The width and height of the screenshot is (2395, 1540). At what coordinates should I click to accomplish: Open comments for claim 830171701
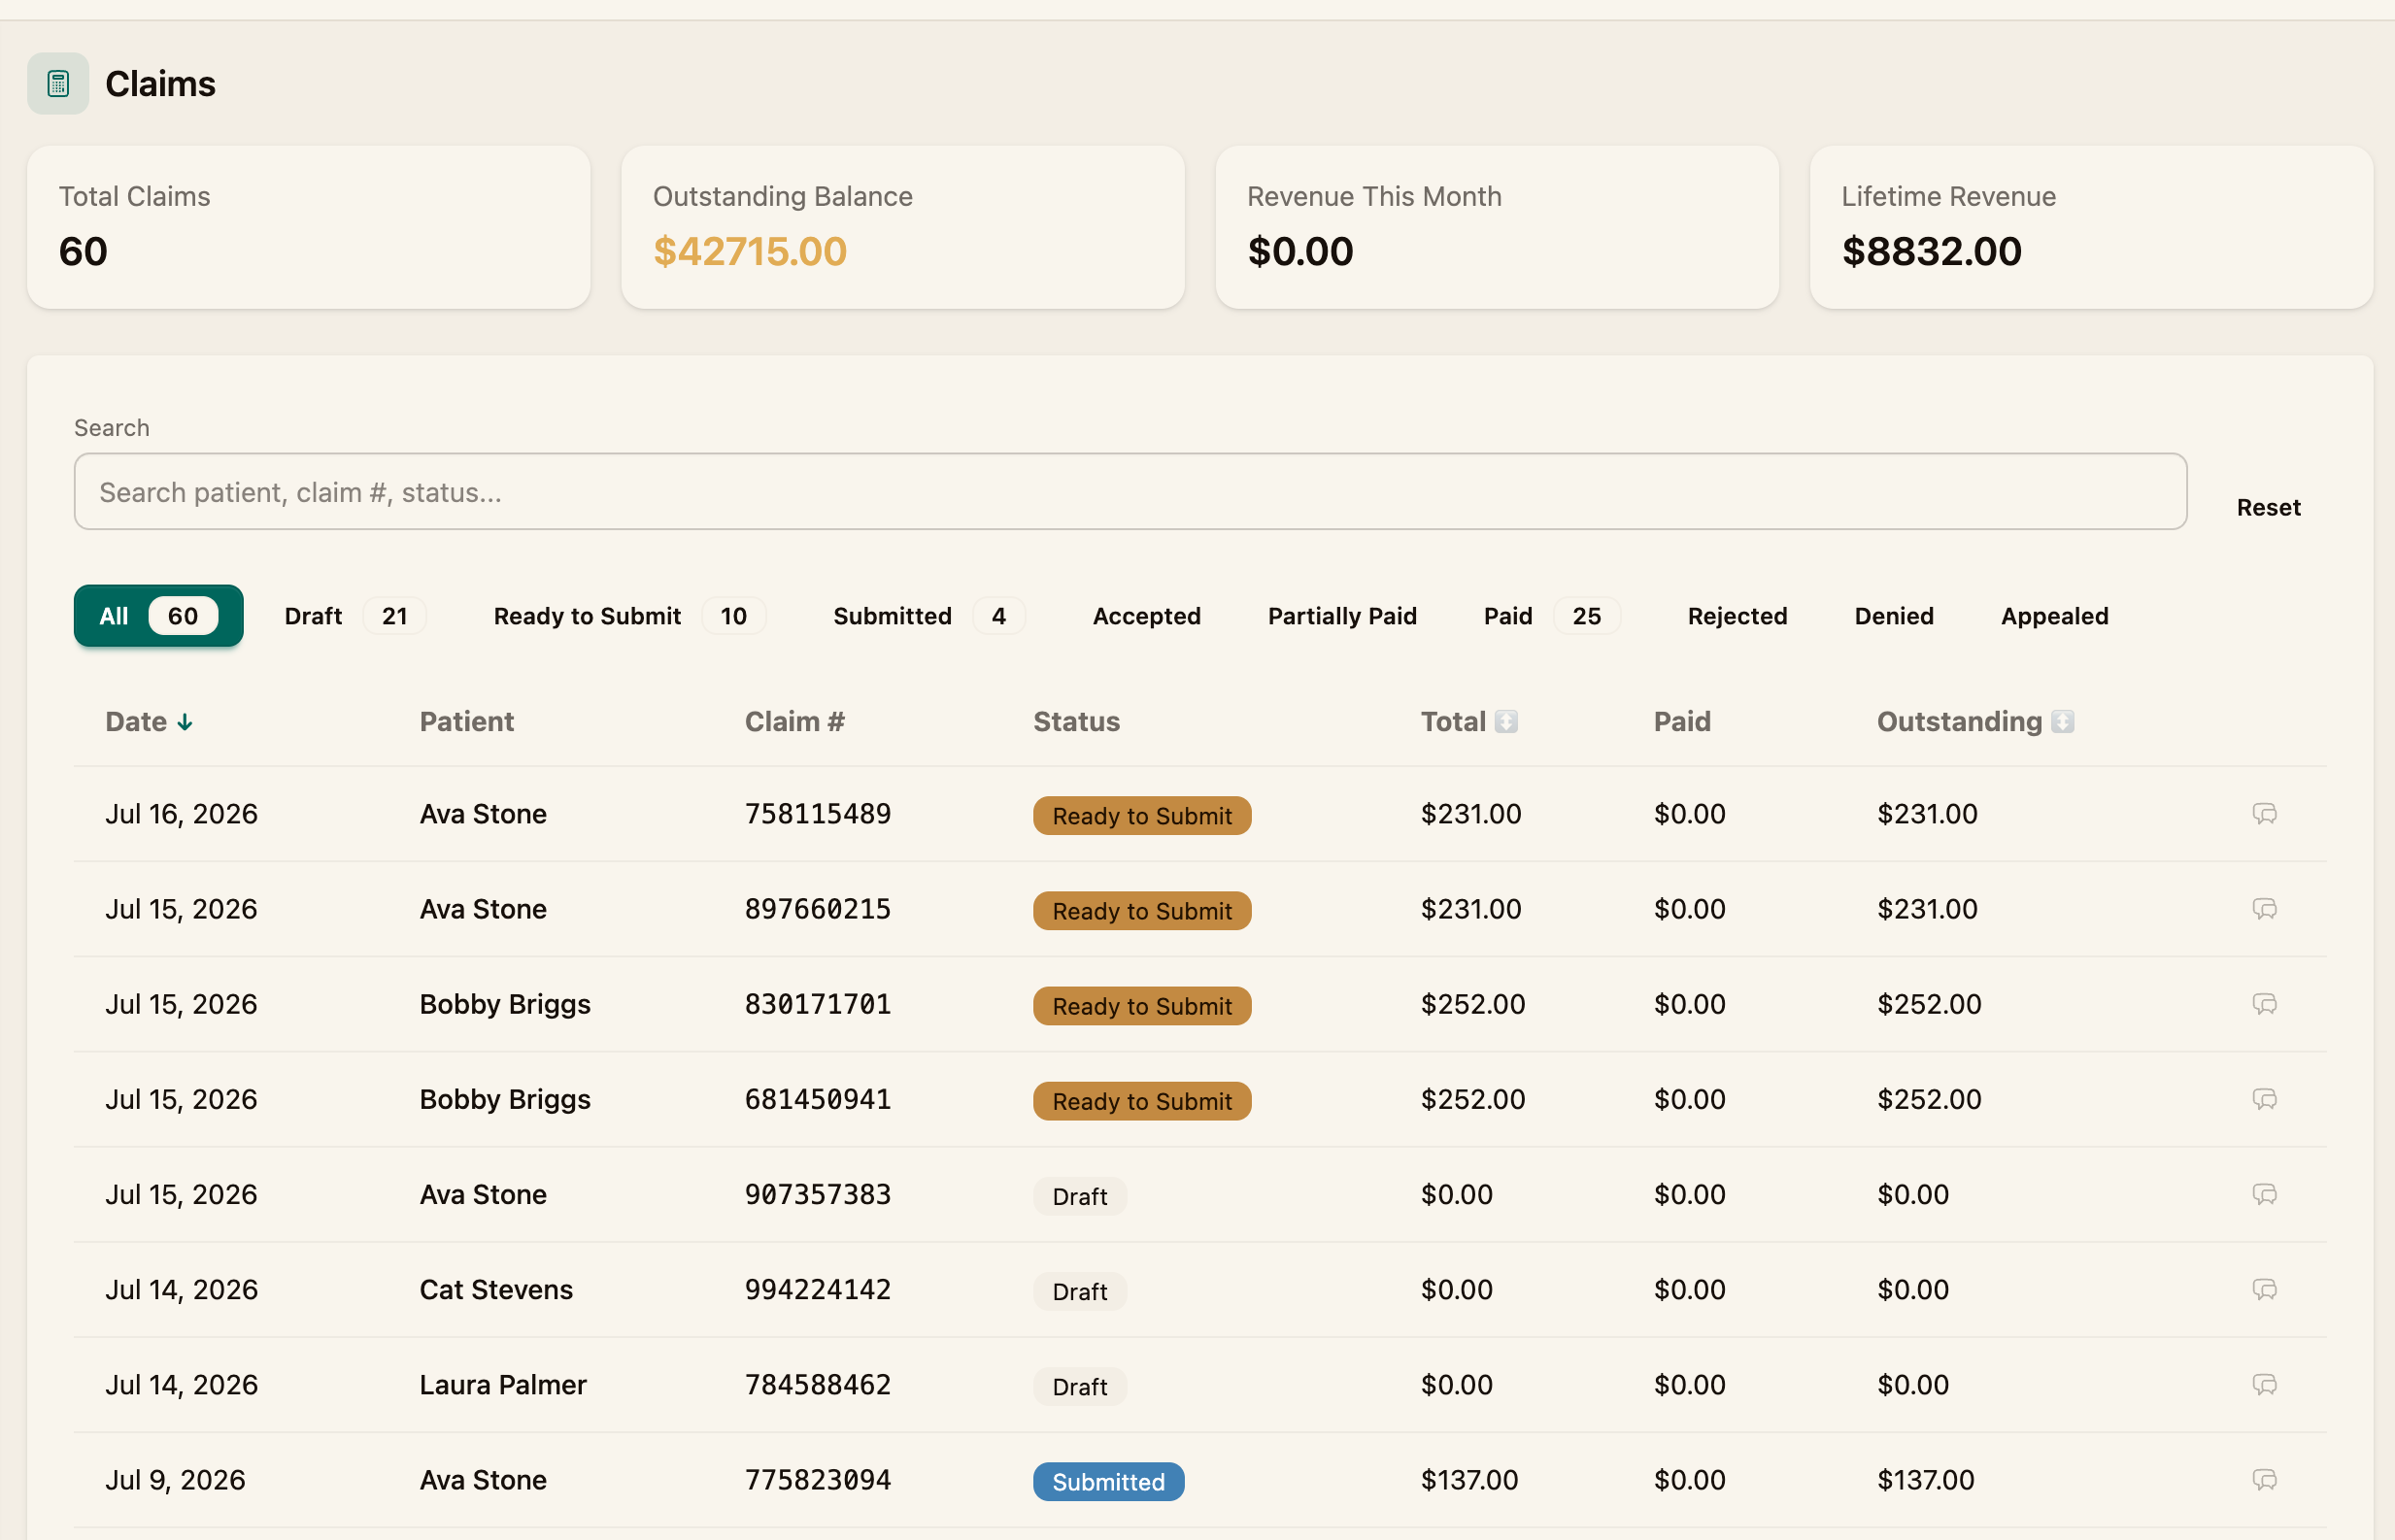(x=2264, y=1003)
